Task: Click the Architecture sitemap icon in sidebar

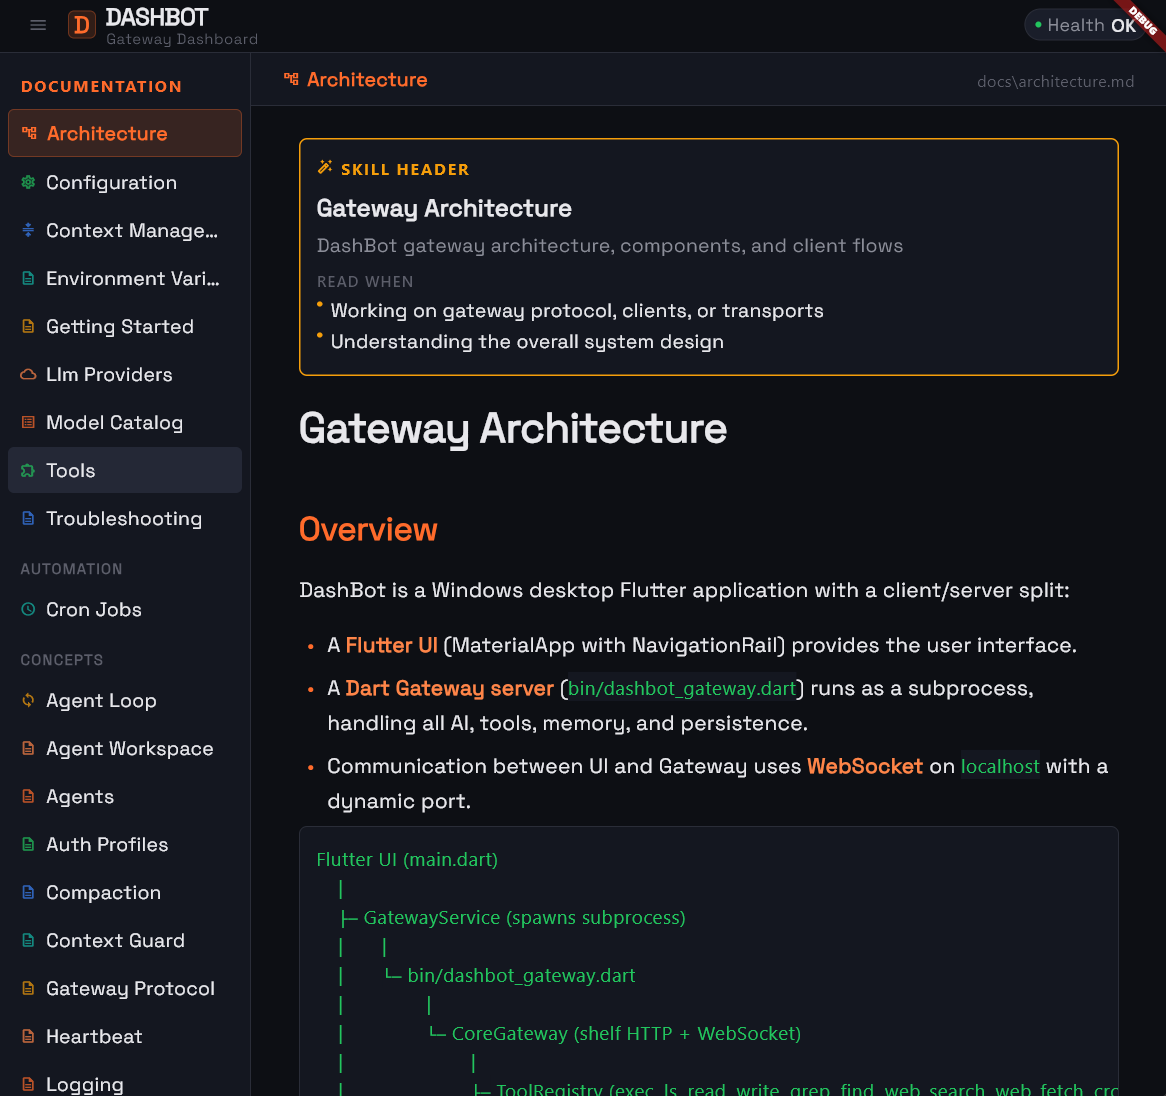Action: [x=27, y=132]
